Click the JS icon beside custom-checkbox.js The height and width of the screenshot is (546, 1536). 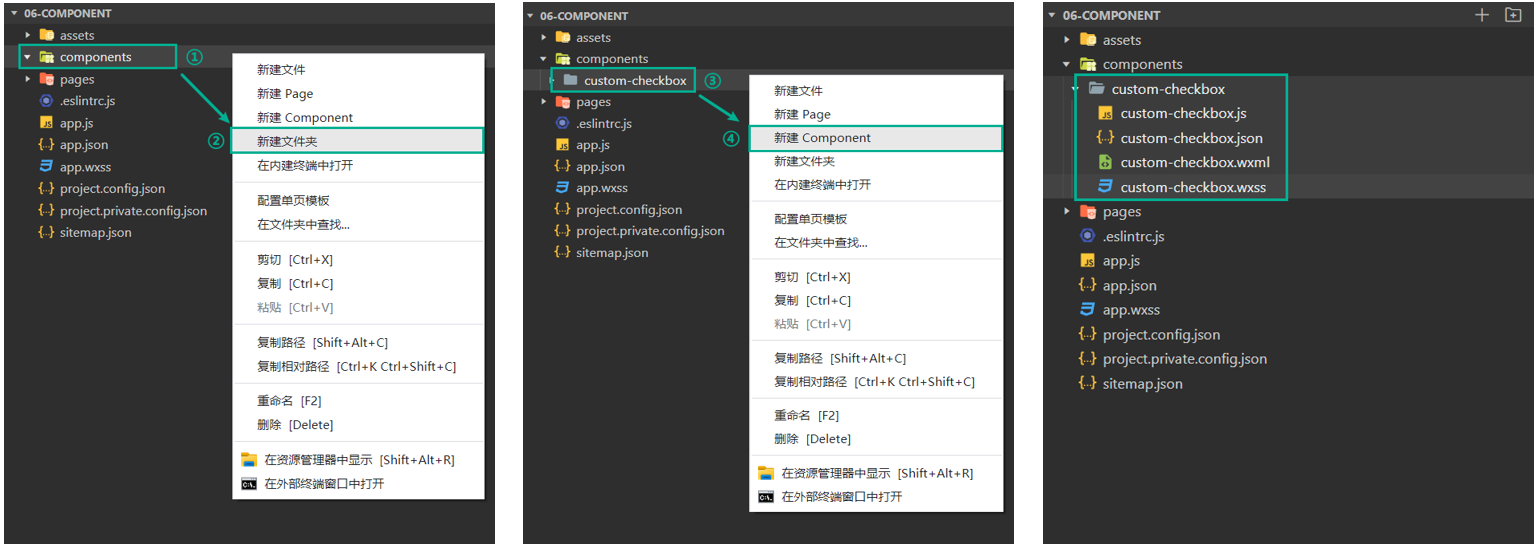click(x=1105, y=114)
